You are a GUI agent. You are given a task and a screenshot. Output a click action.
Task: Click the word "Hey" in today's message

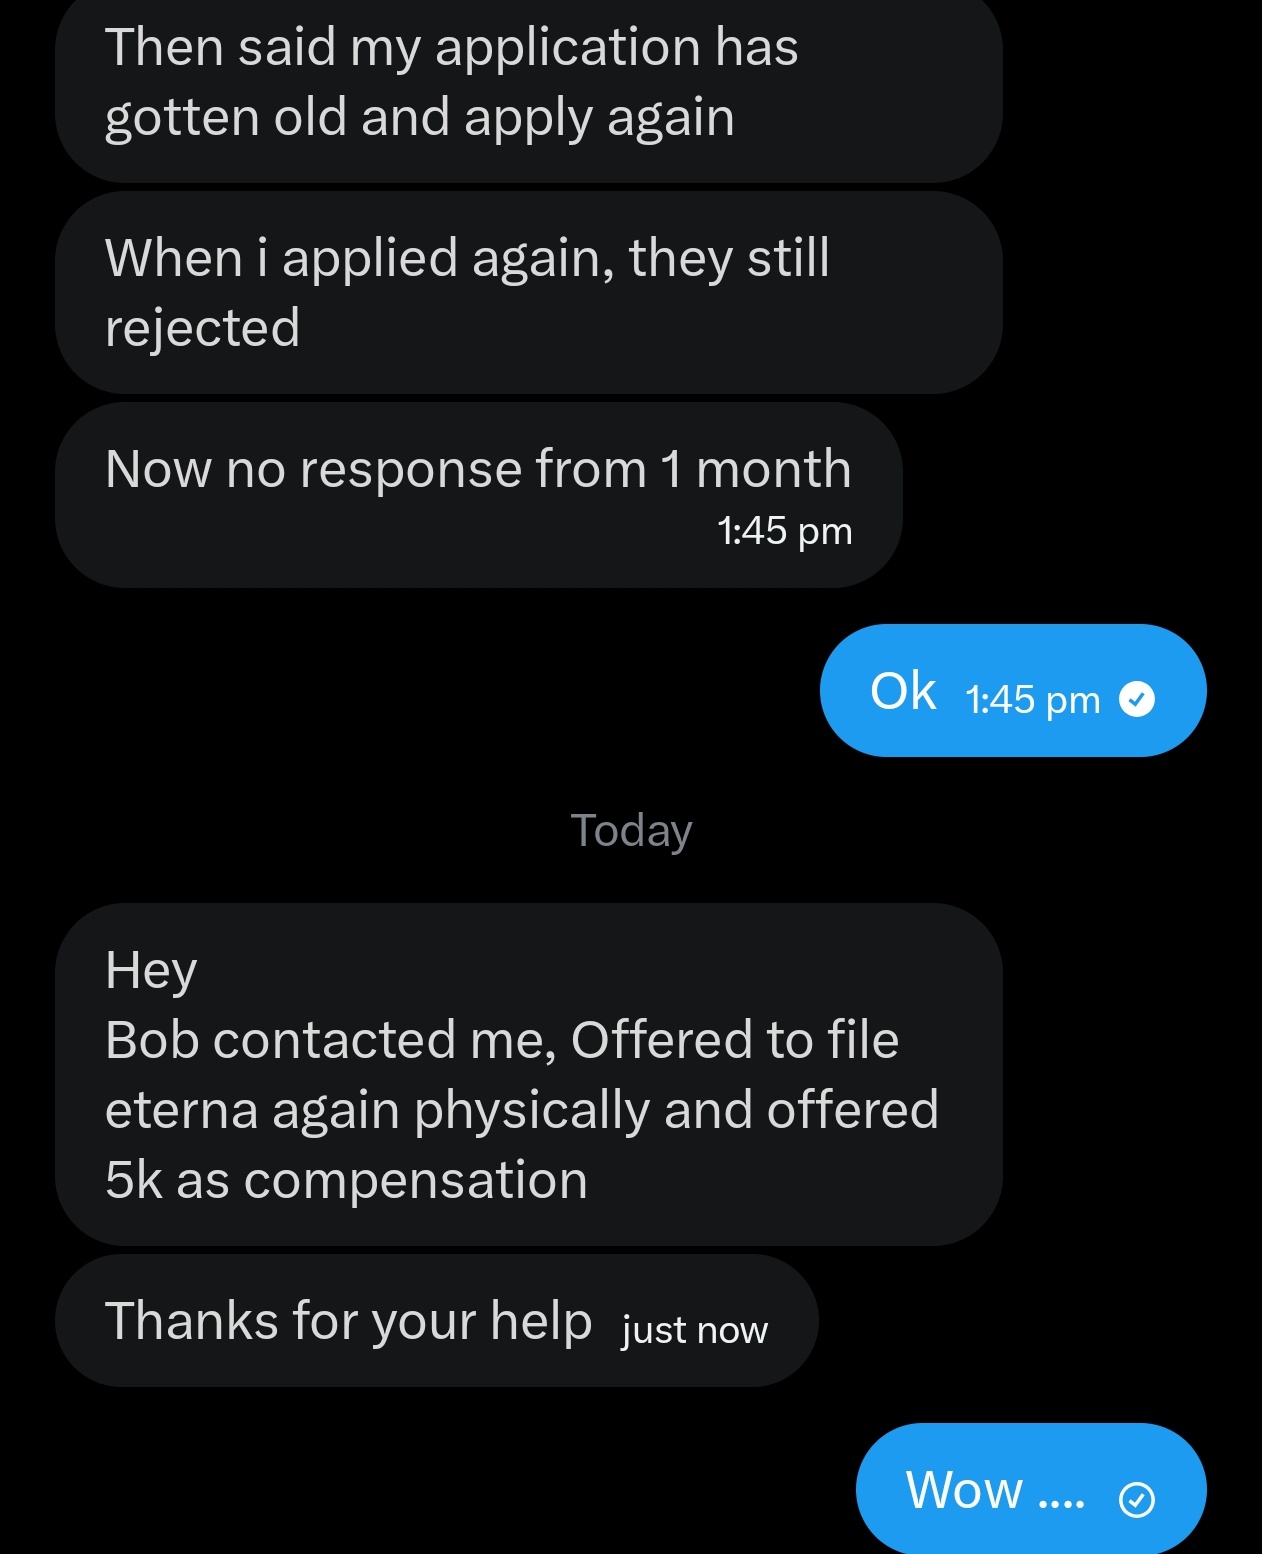coord(151,970)
